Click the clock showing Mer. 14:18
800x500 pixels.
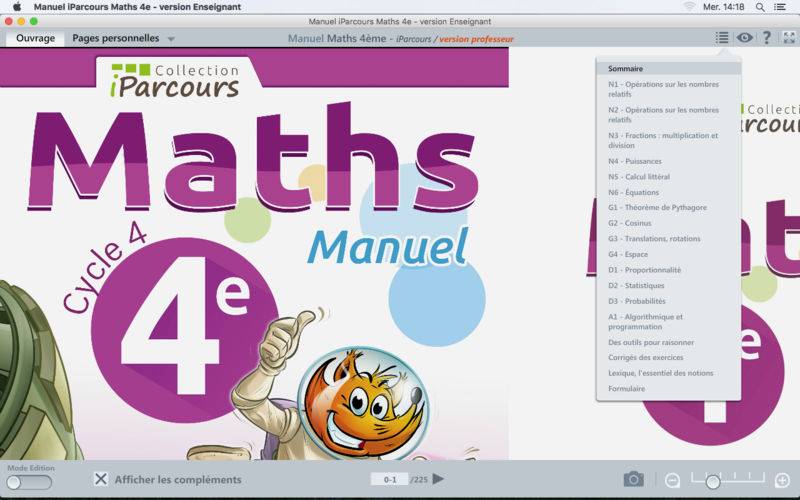723,7
